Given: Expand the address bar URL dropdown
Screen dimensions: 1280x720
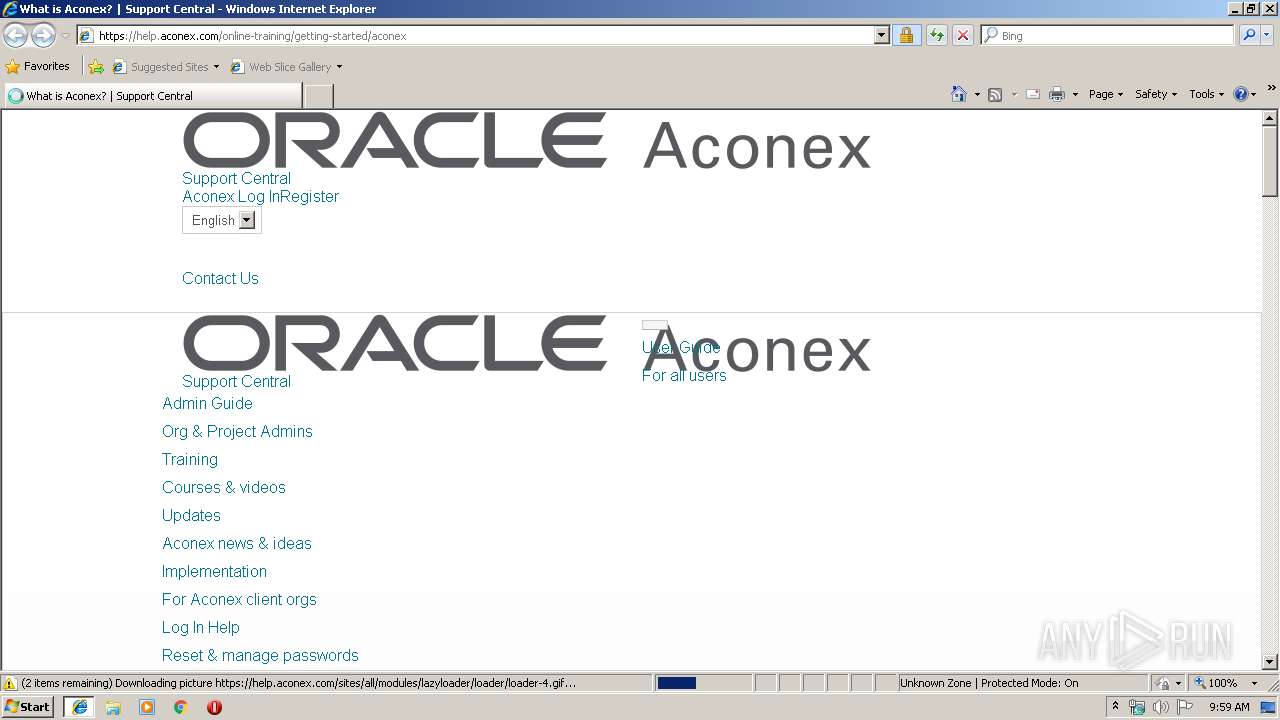Looking at the screenshot, I should click(x=881, y=35).
